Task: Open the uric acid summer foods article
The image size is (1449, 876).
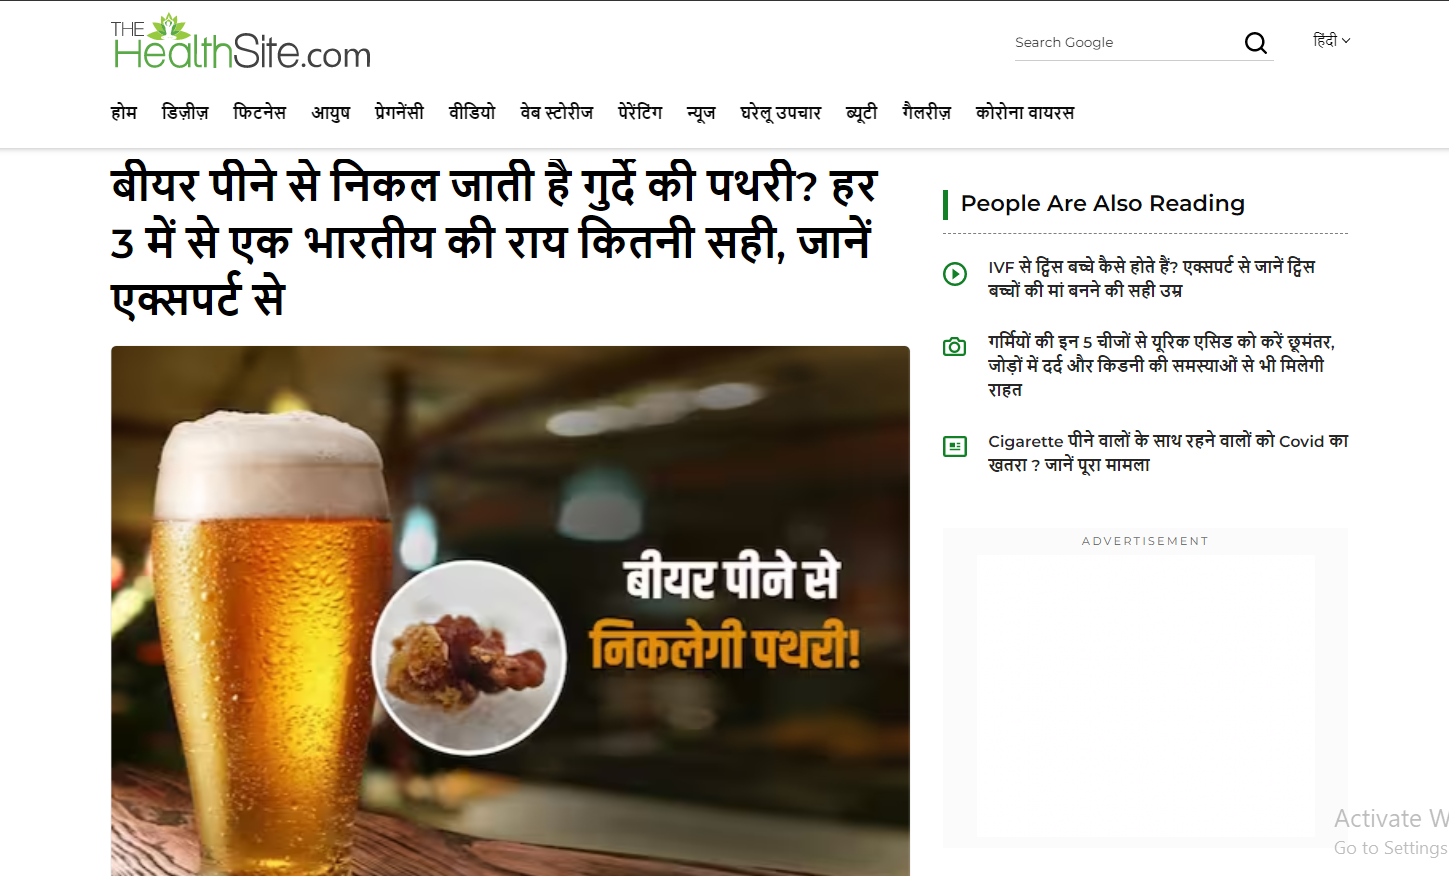Action: tap(1160, 365)
